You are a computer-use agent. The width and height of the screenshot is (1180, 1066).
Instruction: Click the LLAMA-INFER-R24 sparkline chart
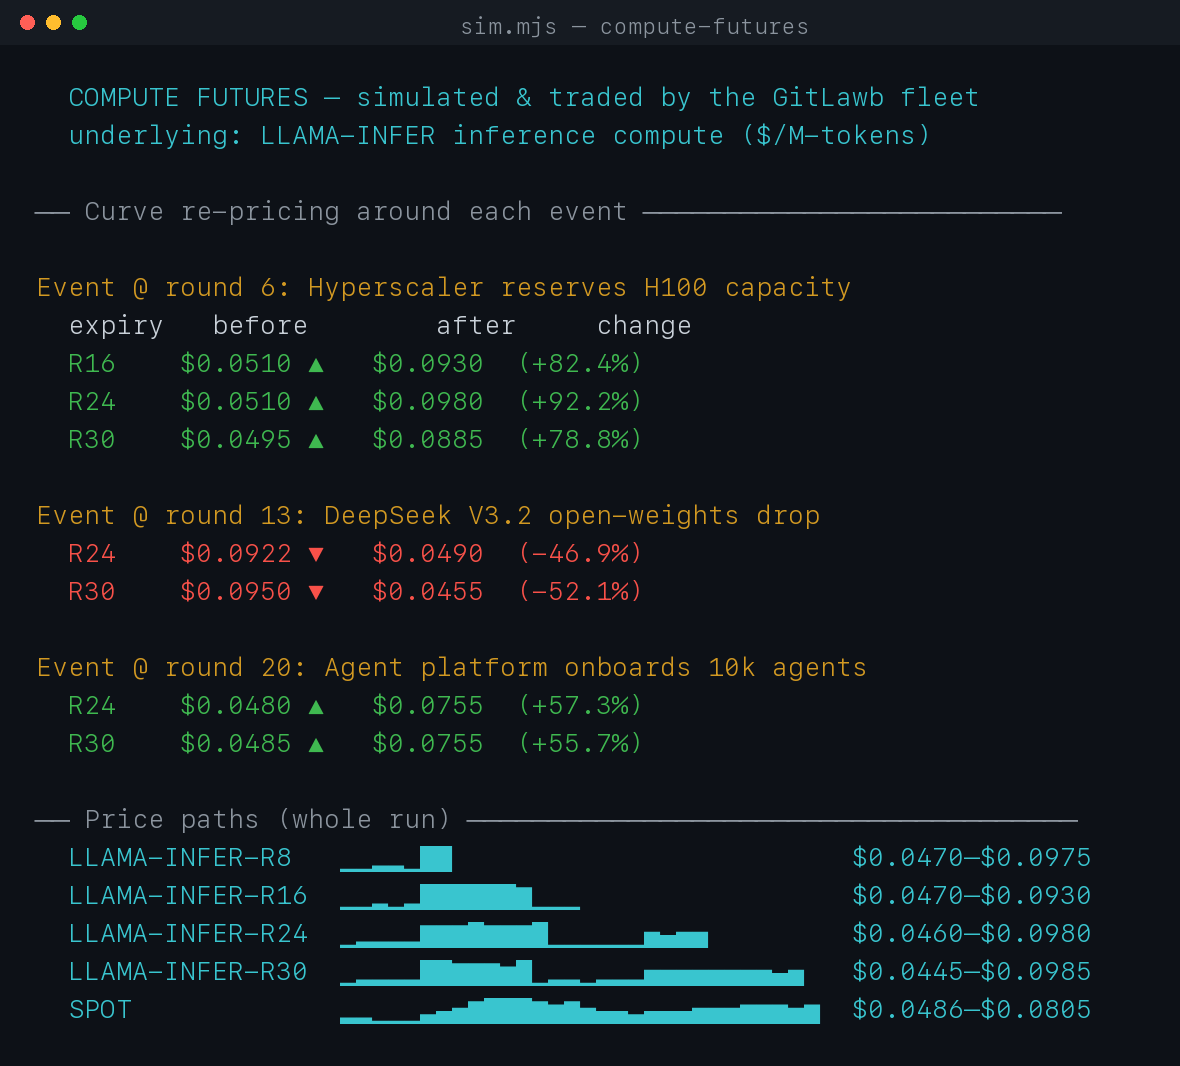[x=524, y=935]
